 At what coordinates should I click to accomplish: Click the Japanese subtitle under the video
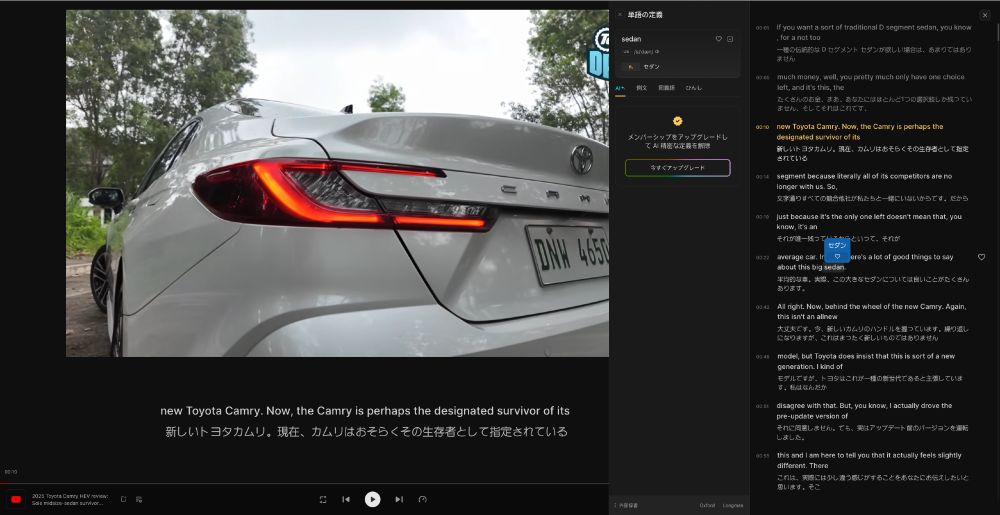tap(366, 432)
